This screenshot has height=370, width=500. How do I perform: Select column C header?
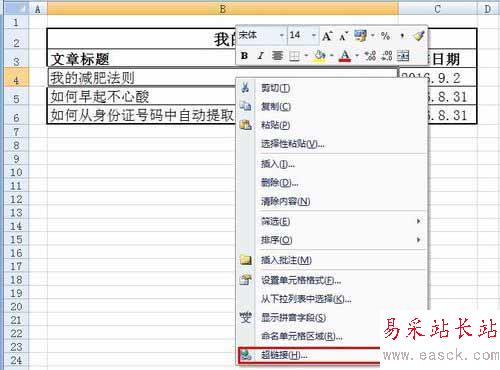(438, 9)
